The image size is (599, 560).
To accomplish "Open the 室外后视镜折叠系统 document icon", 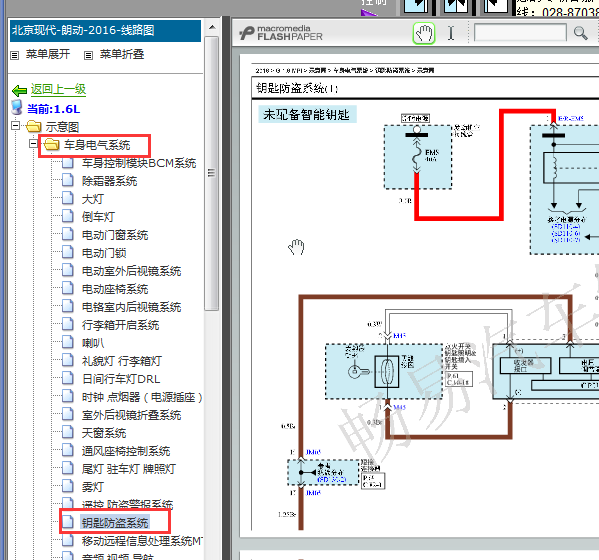I will tap(68, 414).
